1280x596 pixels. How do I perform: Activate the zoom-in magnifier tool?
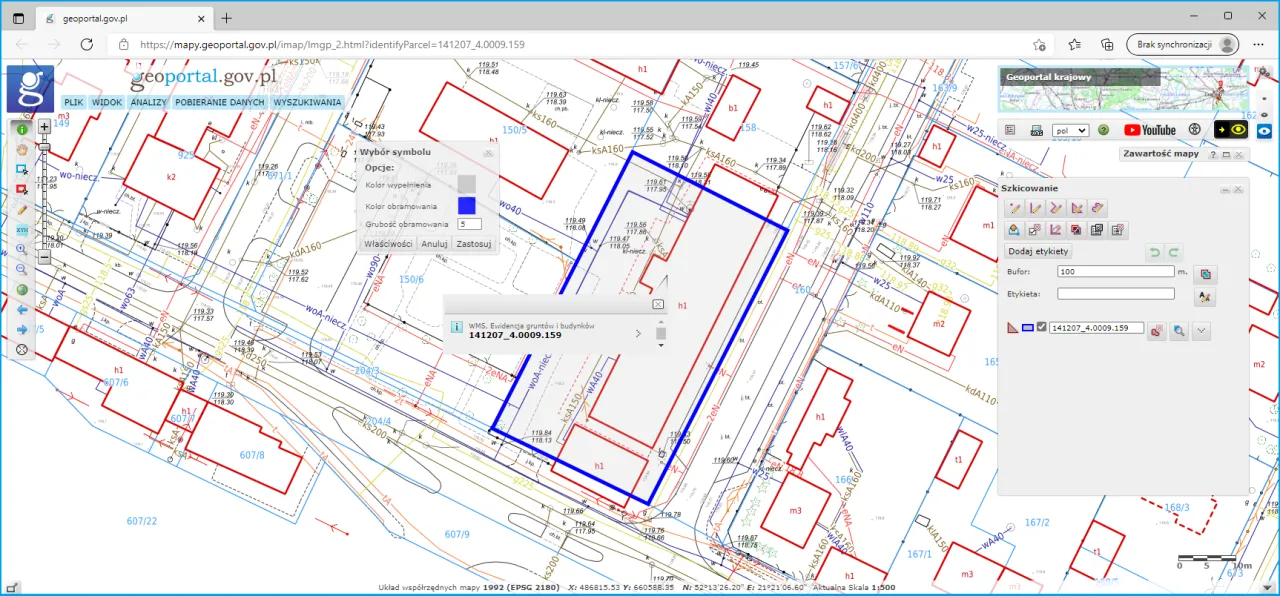[22, 249]
